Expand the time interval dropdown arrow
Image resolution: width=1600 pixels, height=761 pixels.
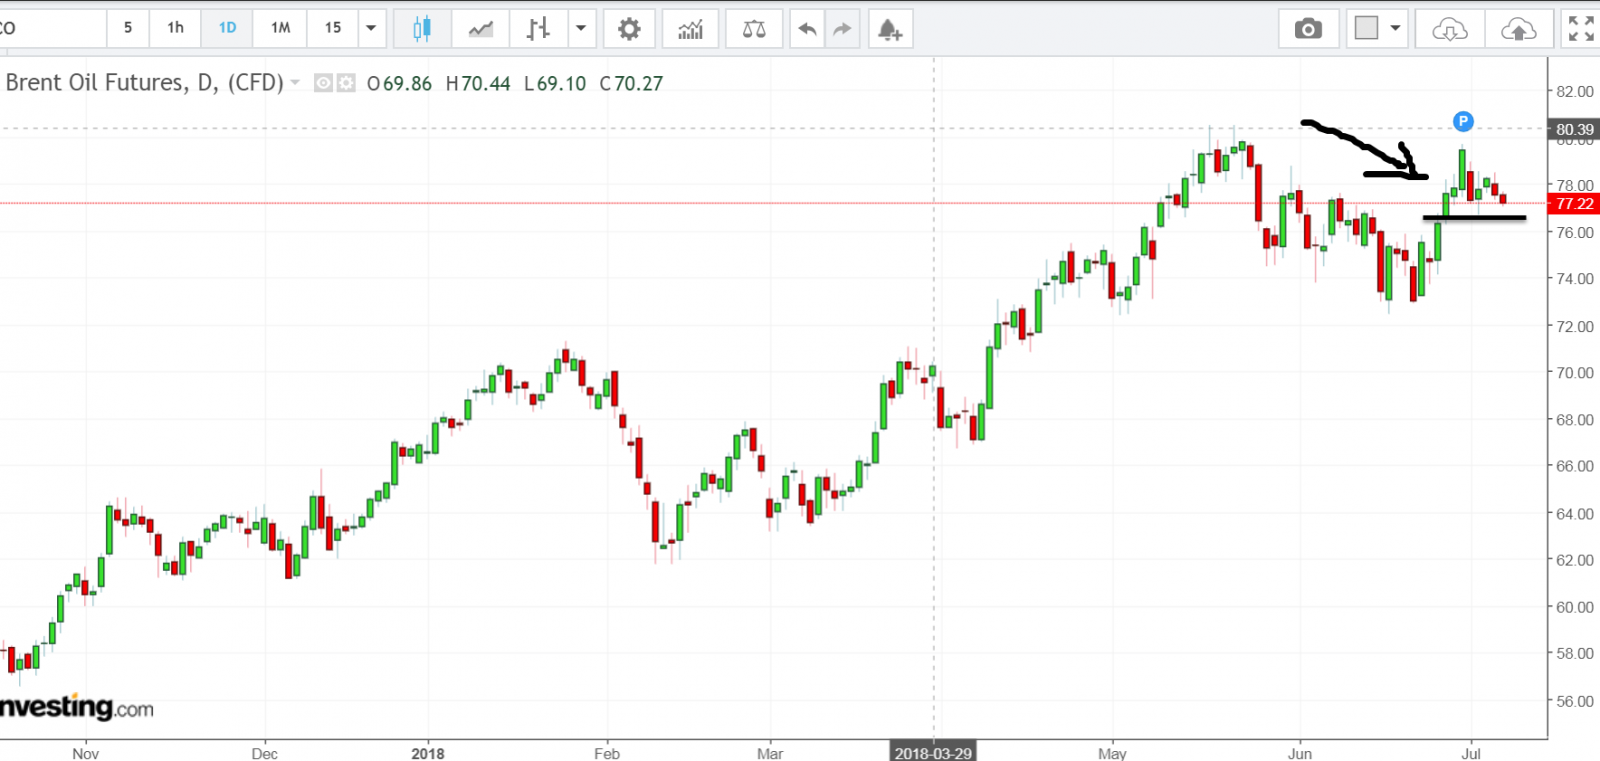(371, 28)
